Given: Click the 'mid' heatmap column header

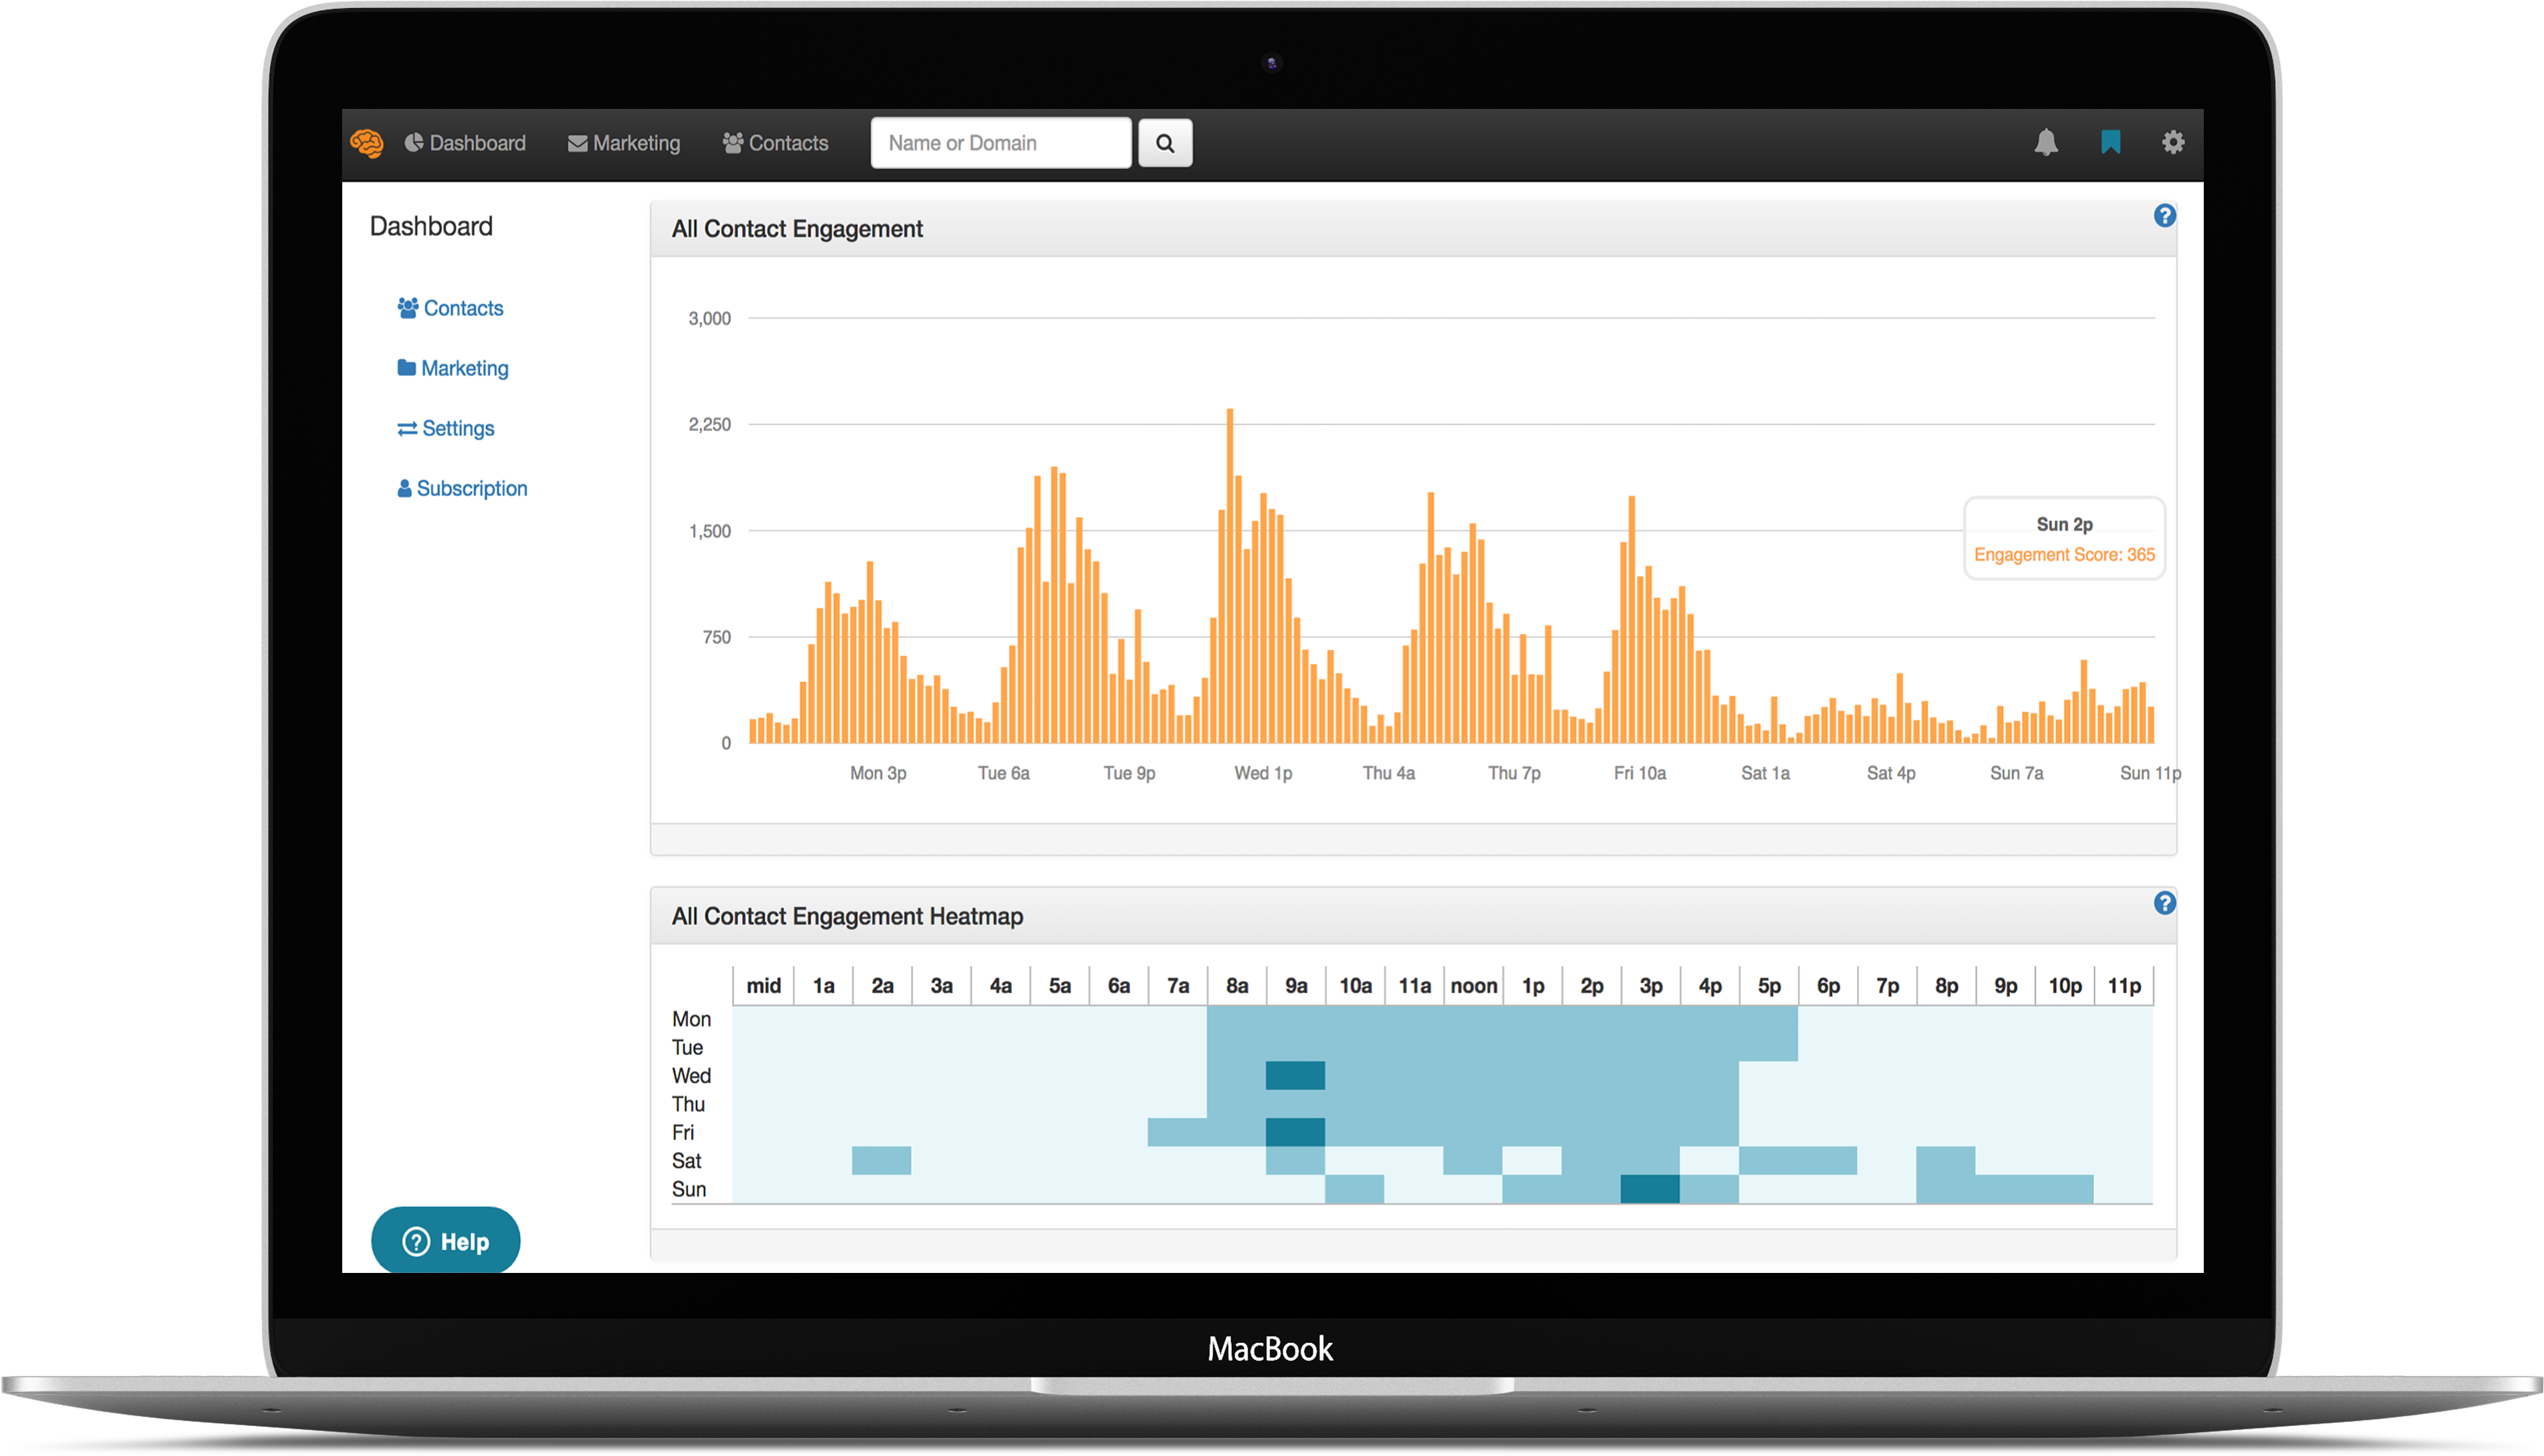Looking at the screenshot, I should 764,986.
